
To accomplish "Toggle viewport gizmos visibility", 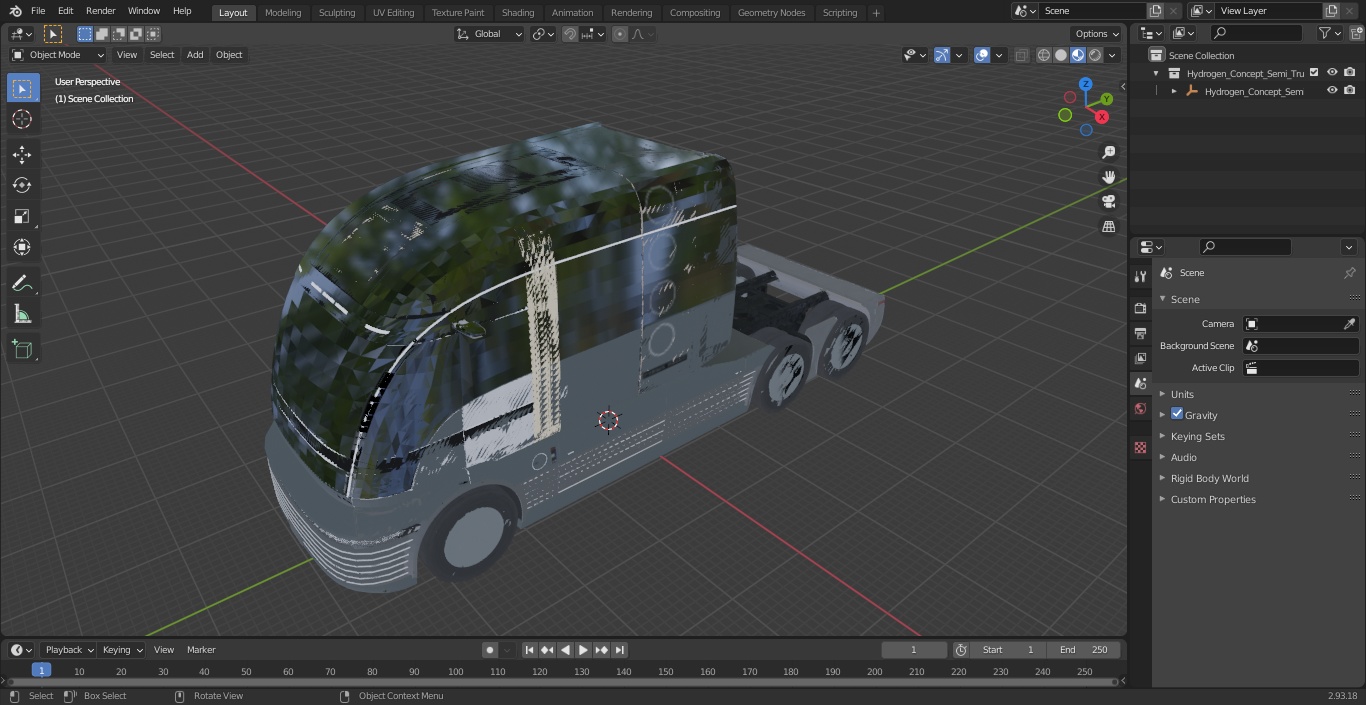I will click(x=942, y=55).
